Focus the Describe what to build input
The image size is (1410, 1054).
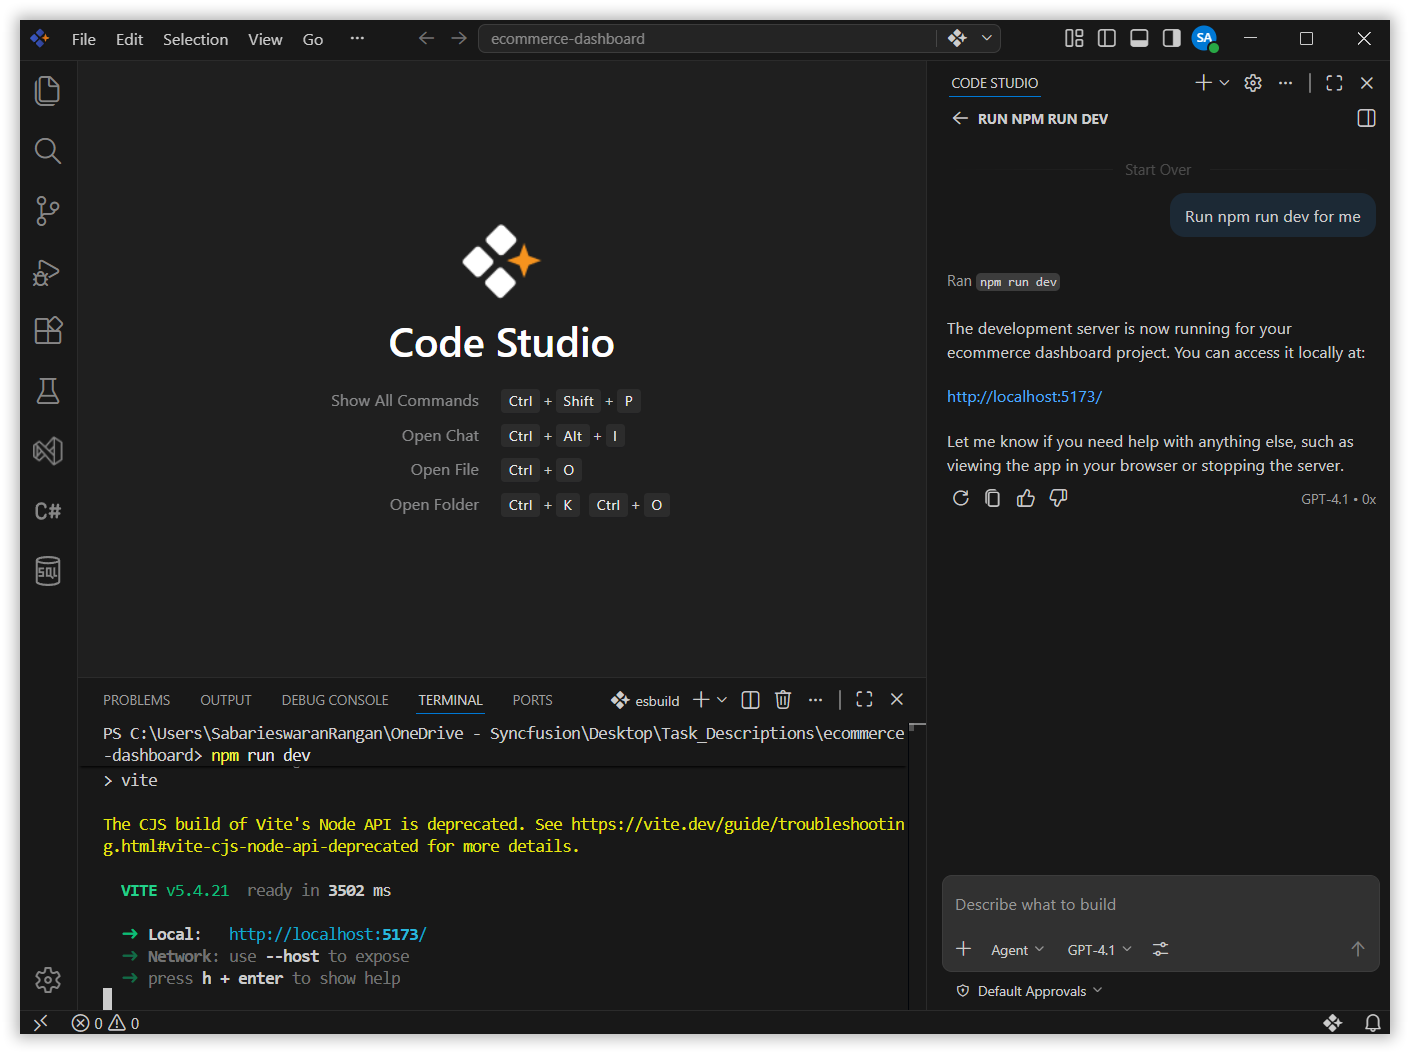[1160, 904]
